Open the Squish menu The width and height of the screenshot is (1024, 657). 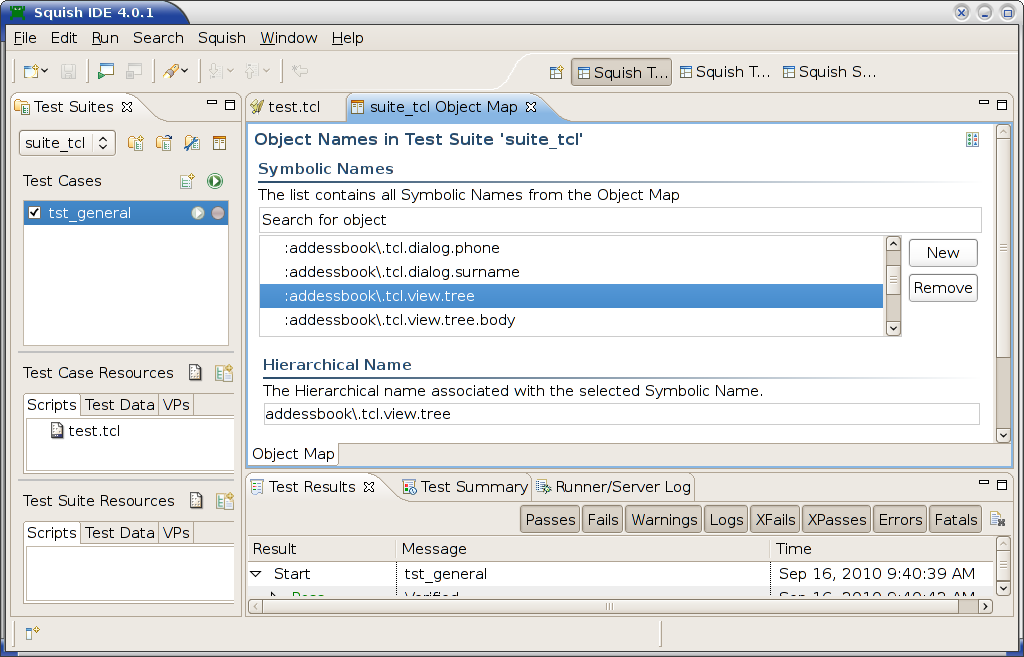pyautogui.click(x=221, y=38)
